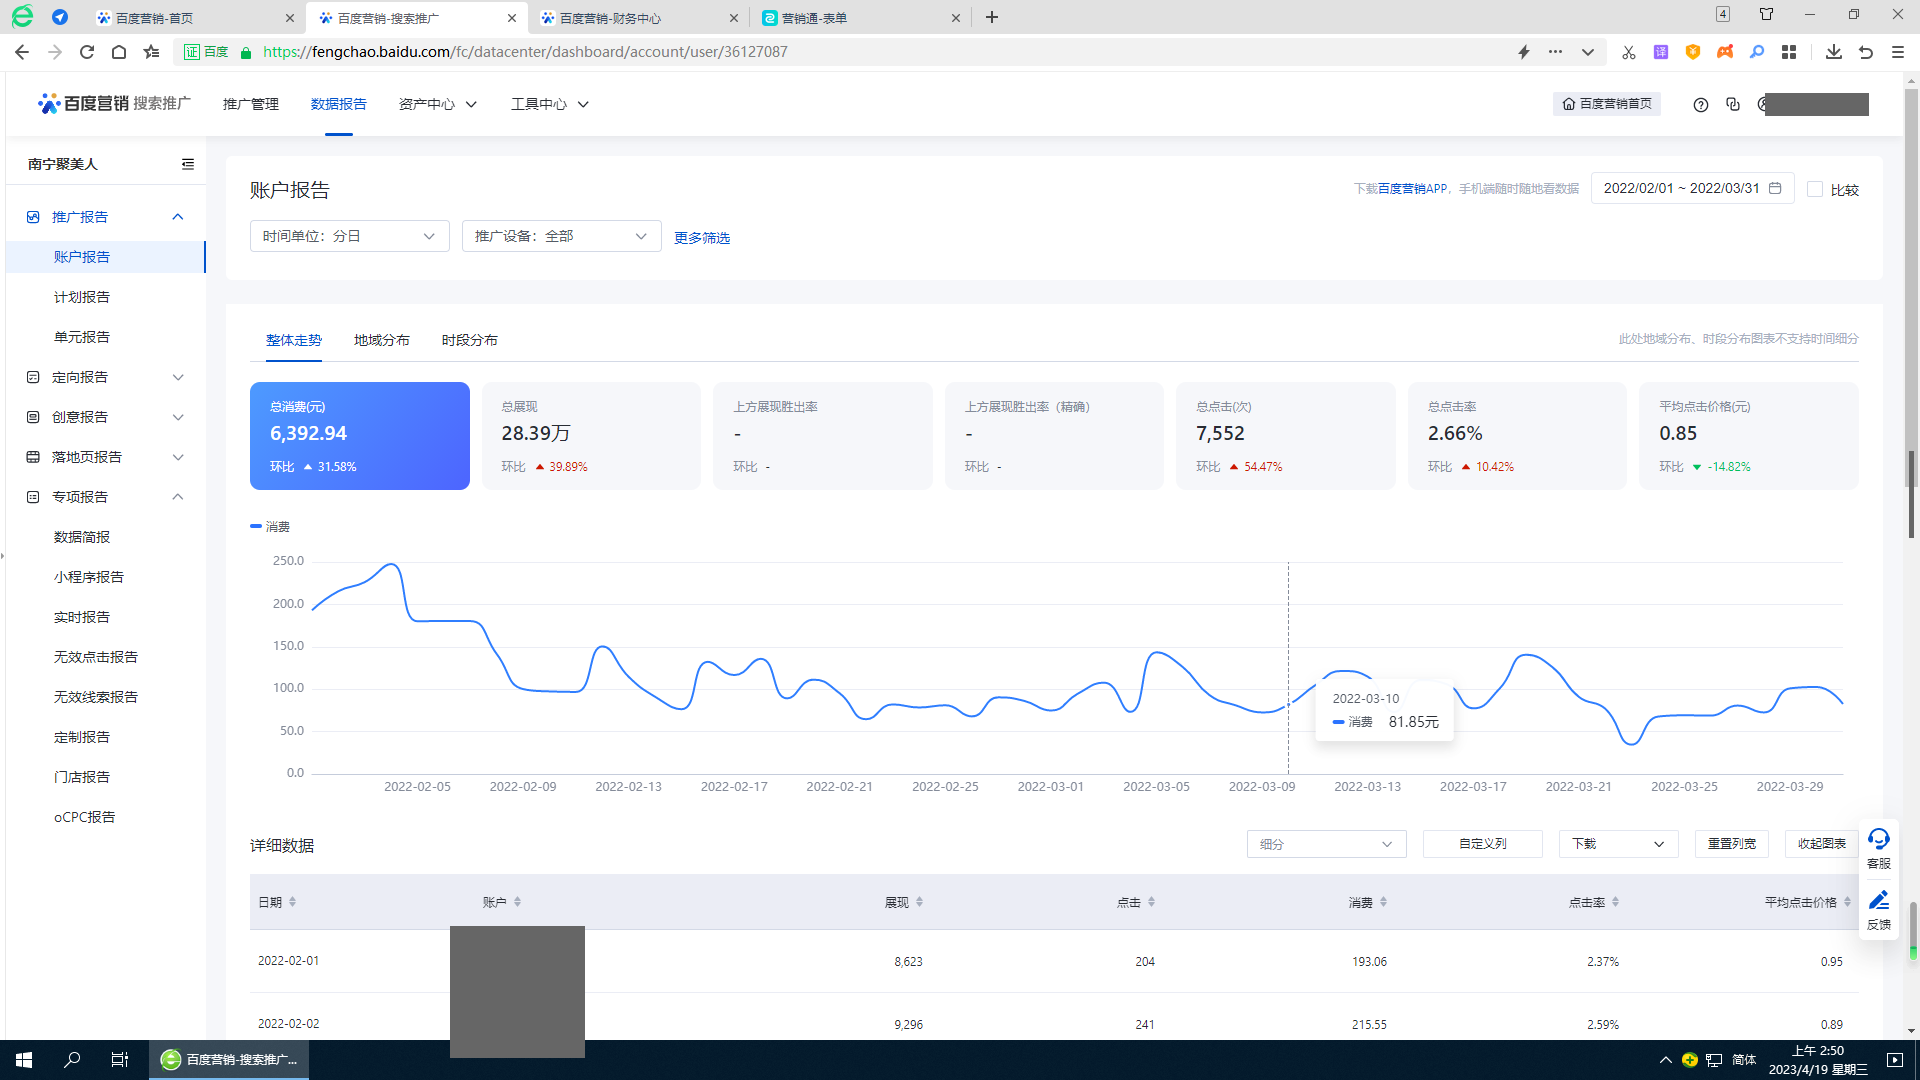Select the 总点击(次) metric card
The image size is (1920, 1080).
pyautogui.click(x=1285, y=436)
